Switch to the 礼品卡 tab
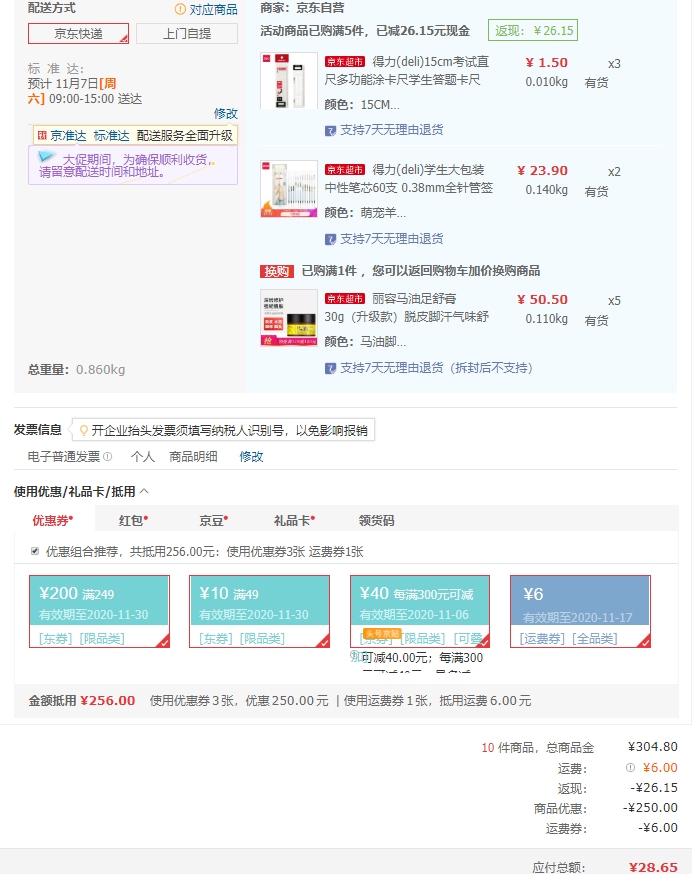This screenshot has height=874, width=692. click(294, 521)
